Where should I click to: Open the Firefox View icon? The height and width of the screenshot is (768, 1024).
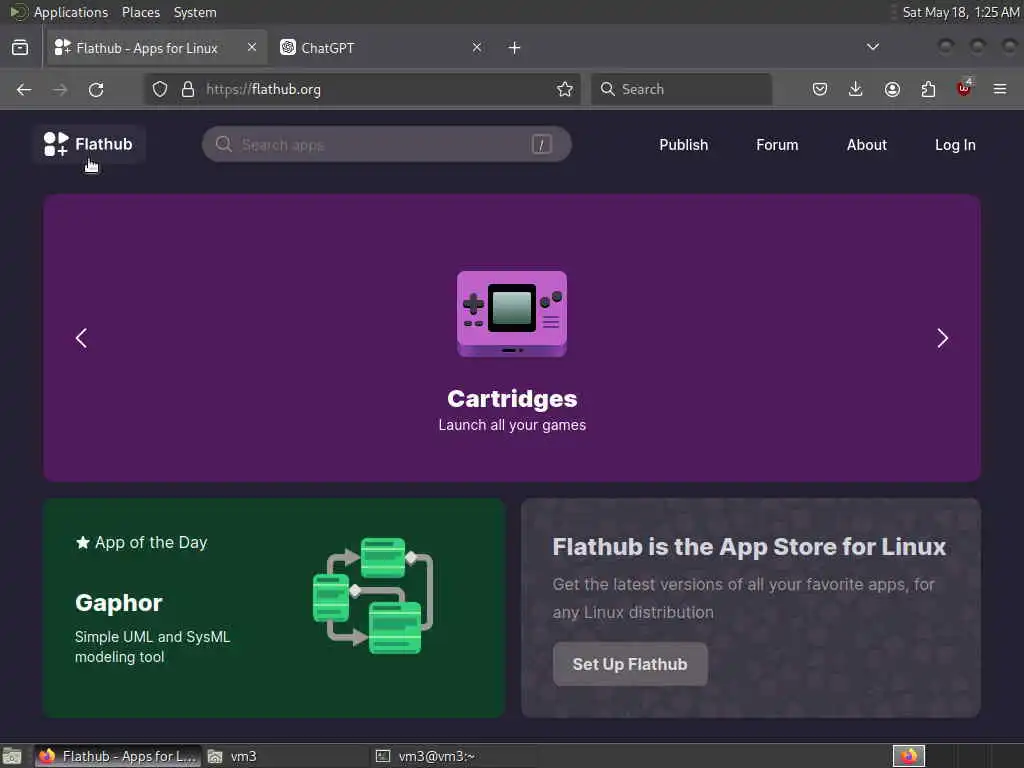click(x=20, y=48)
